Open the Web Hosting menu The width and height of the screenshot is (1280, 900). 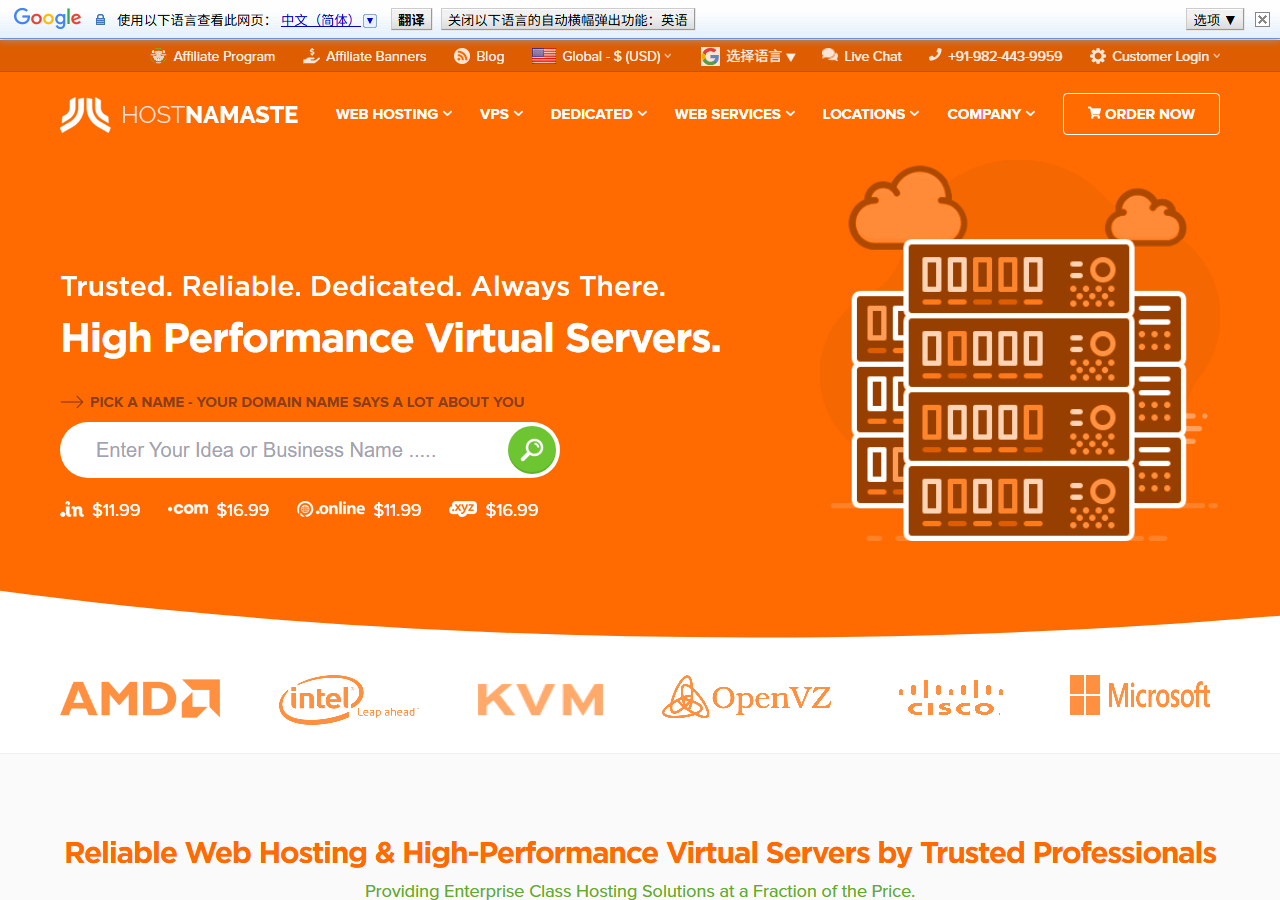pyautogui.click(x=394, y=114)
